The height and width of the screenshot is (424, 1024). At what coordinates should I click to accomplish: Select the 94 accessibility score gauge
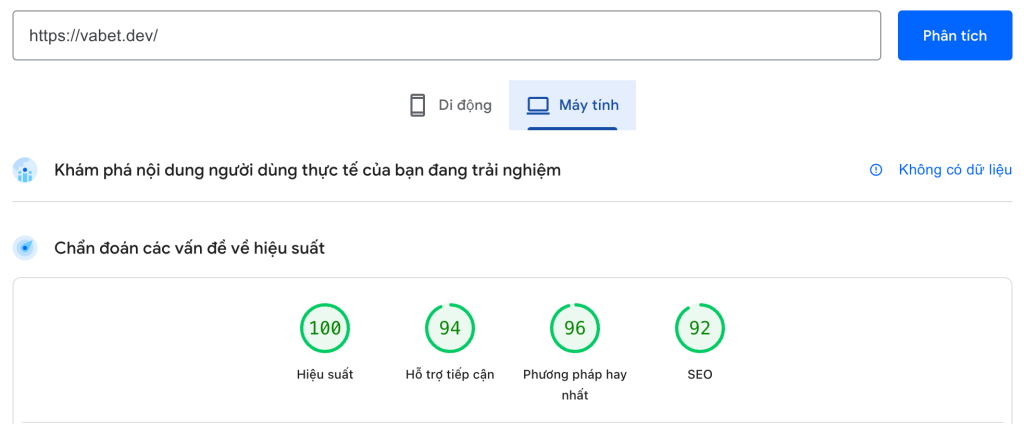coord(449,328)
